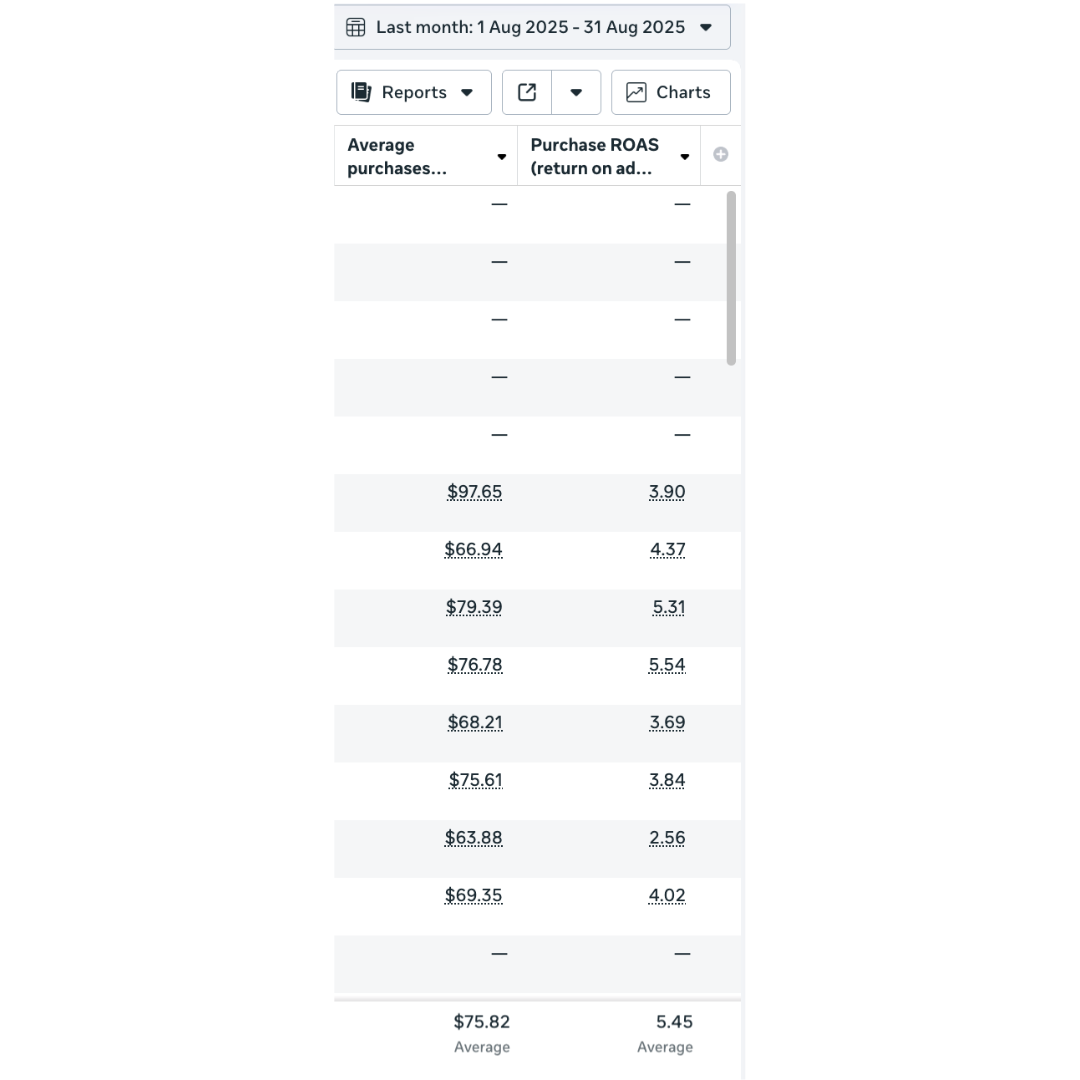Screen dimensions: 1080x1080
Task: Click the calendar icon in date range selector
Action: 355,28
